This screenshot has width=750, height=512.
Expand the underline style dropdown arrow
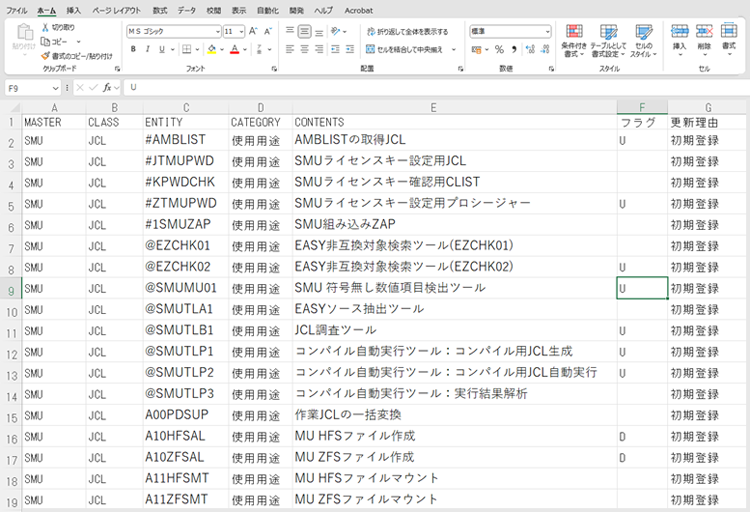click(172, 49)
